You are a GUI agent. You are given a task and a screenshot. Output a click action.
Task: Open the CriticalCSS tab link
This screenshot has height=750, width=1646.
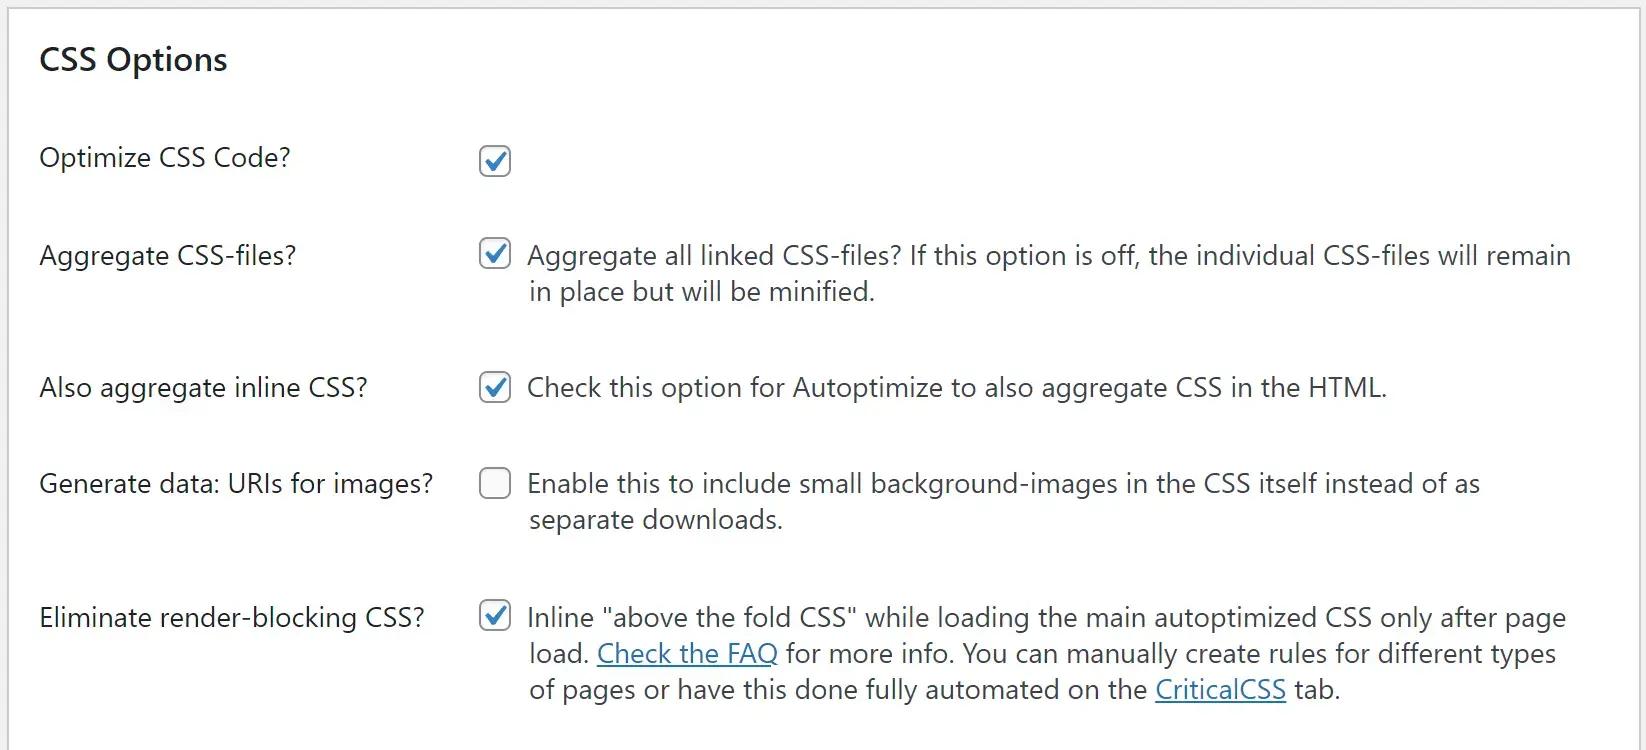tap(1220, 689)
